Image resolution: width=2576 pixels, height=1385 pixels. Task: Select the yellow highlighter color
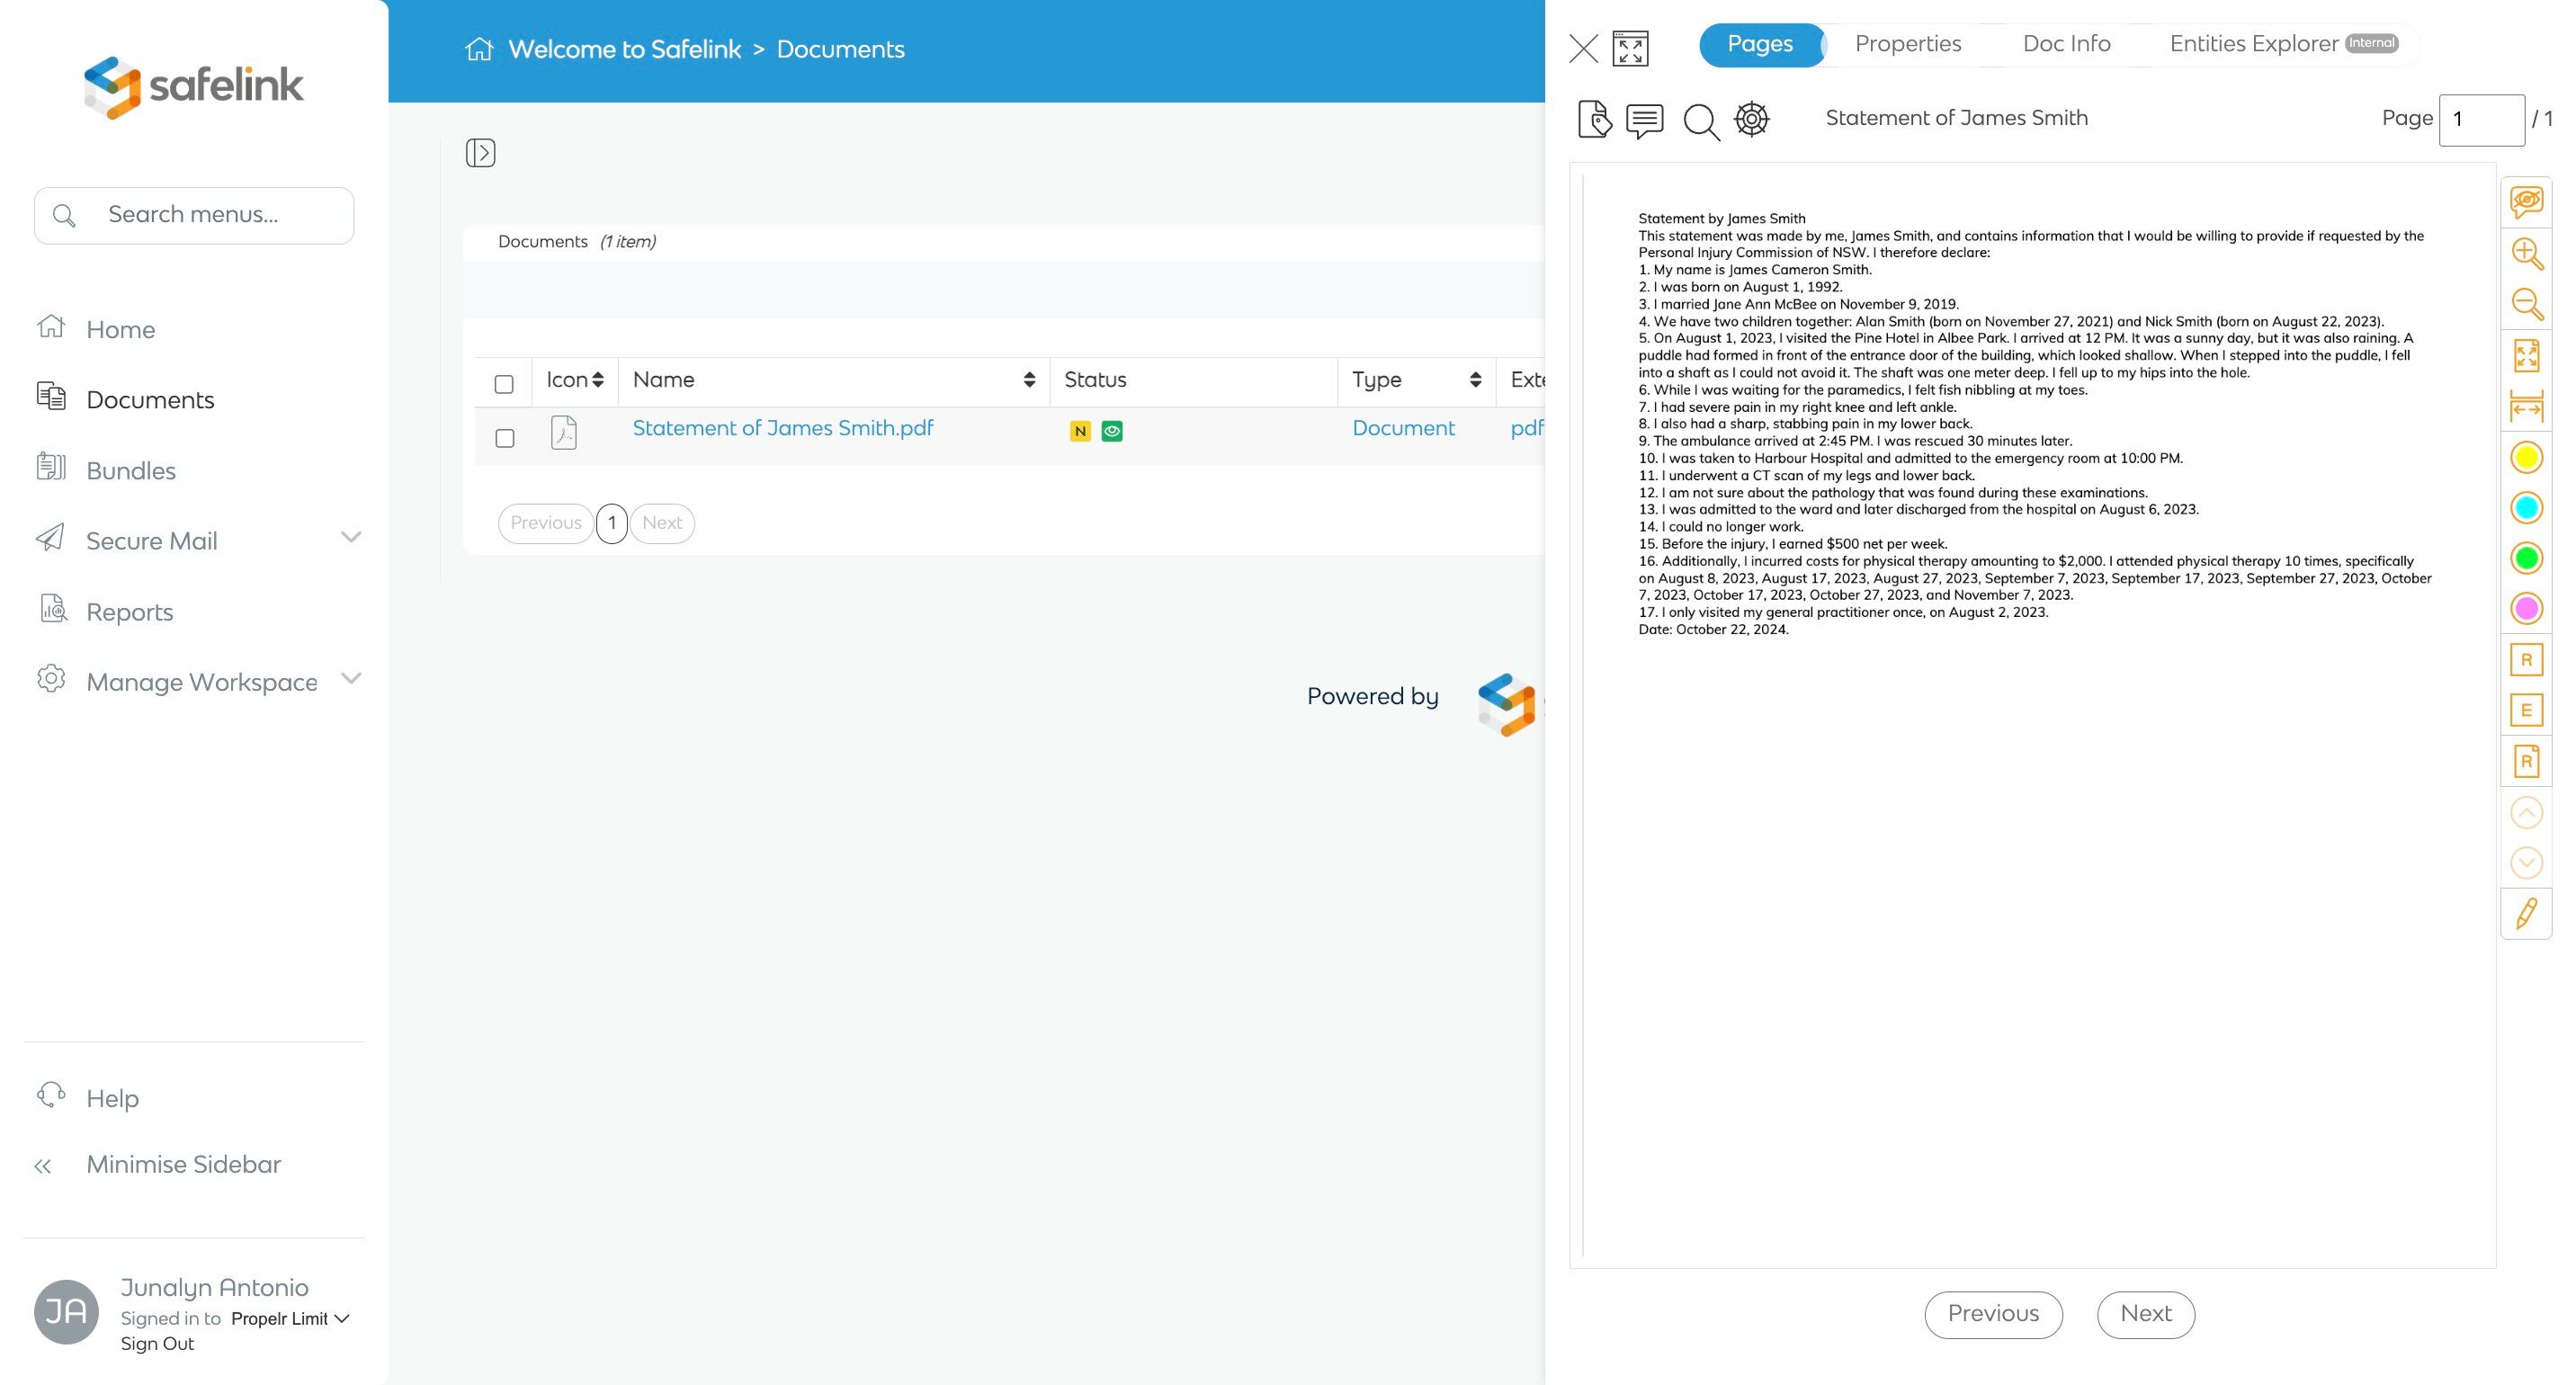(x=2526, y=457)
